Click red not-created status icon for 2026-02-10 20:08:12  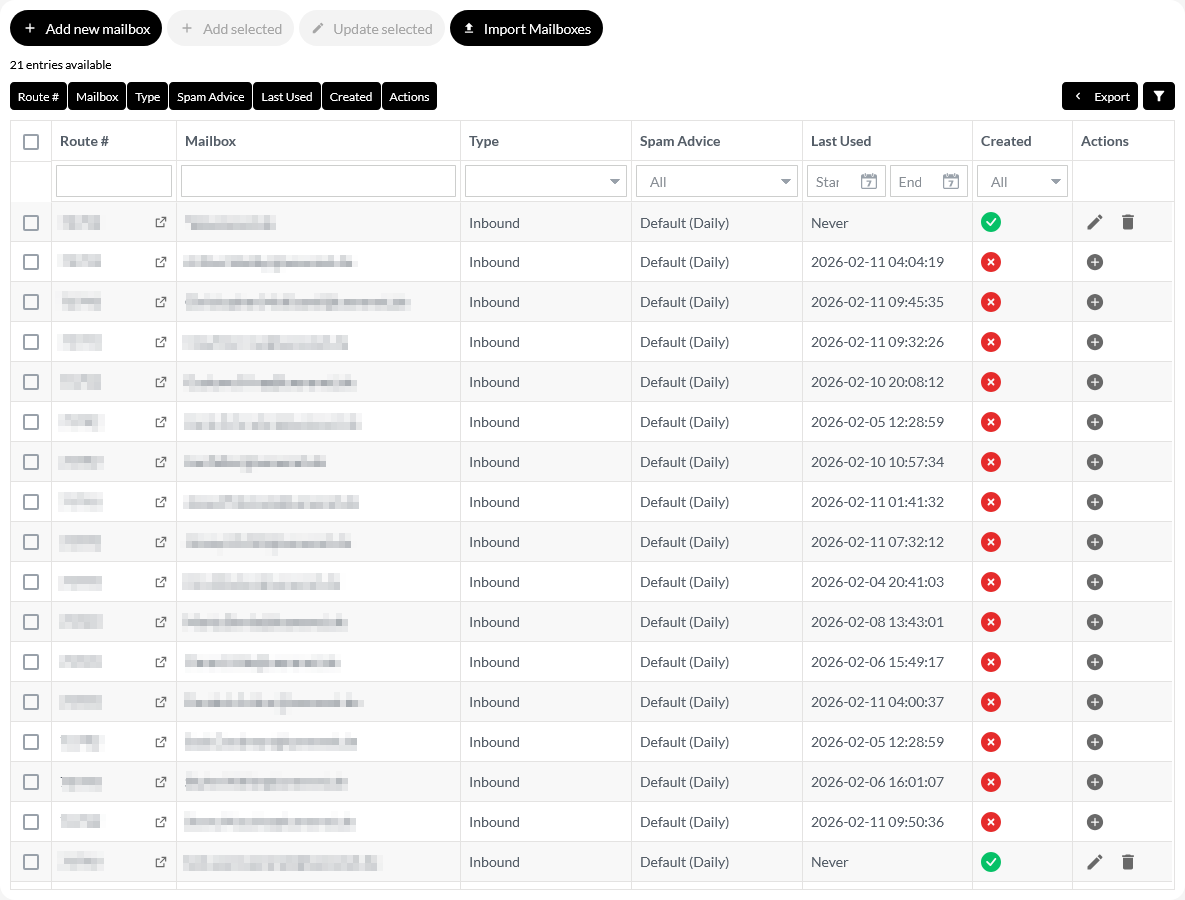(991, 382)
